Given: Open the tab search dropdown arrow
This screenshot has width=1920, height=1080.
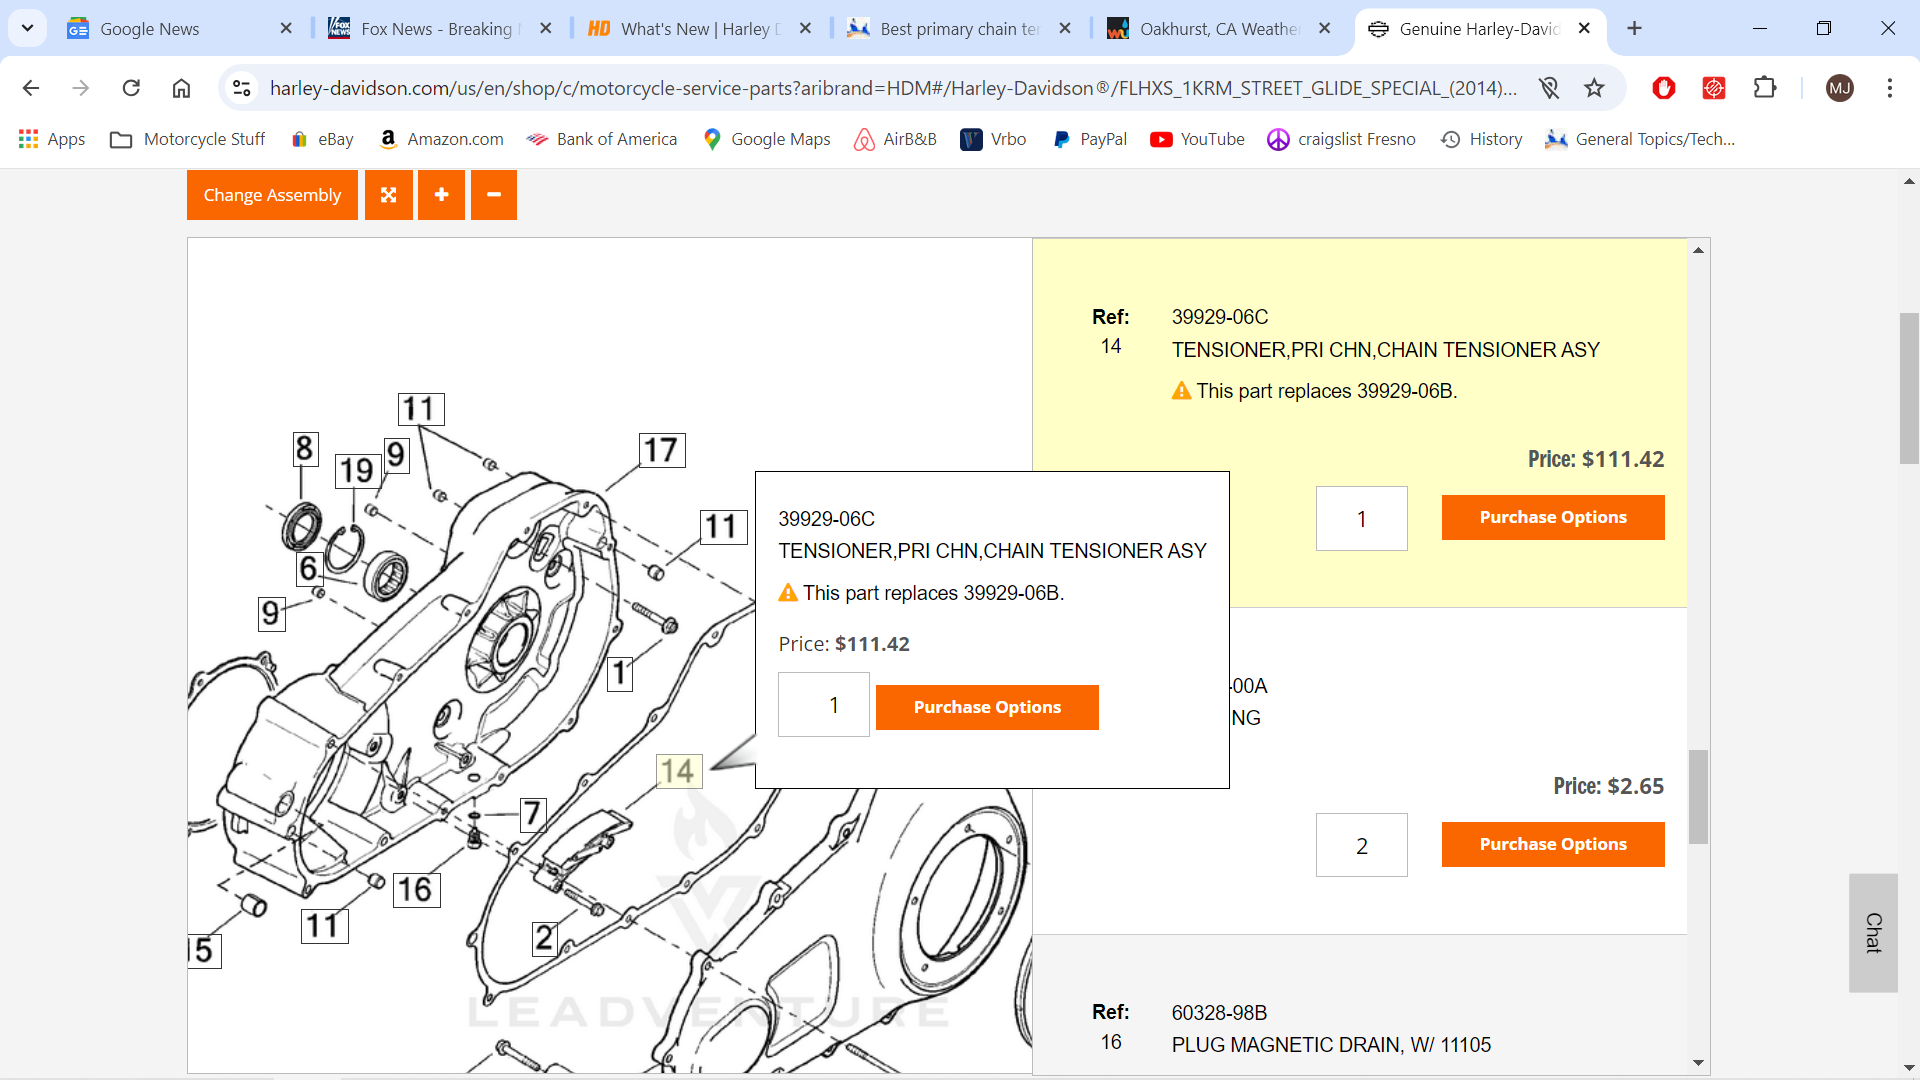Looking at the screenshot, I should (27, 28).
